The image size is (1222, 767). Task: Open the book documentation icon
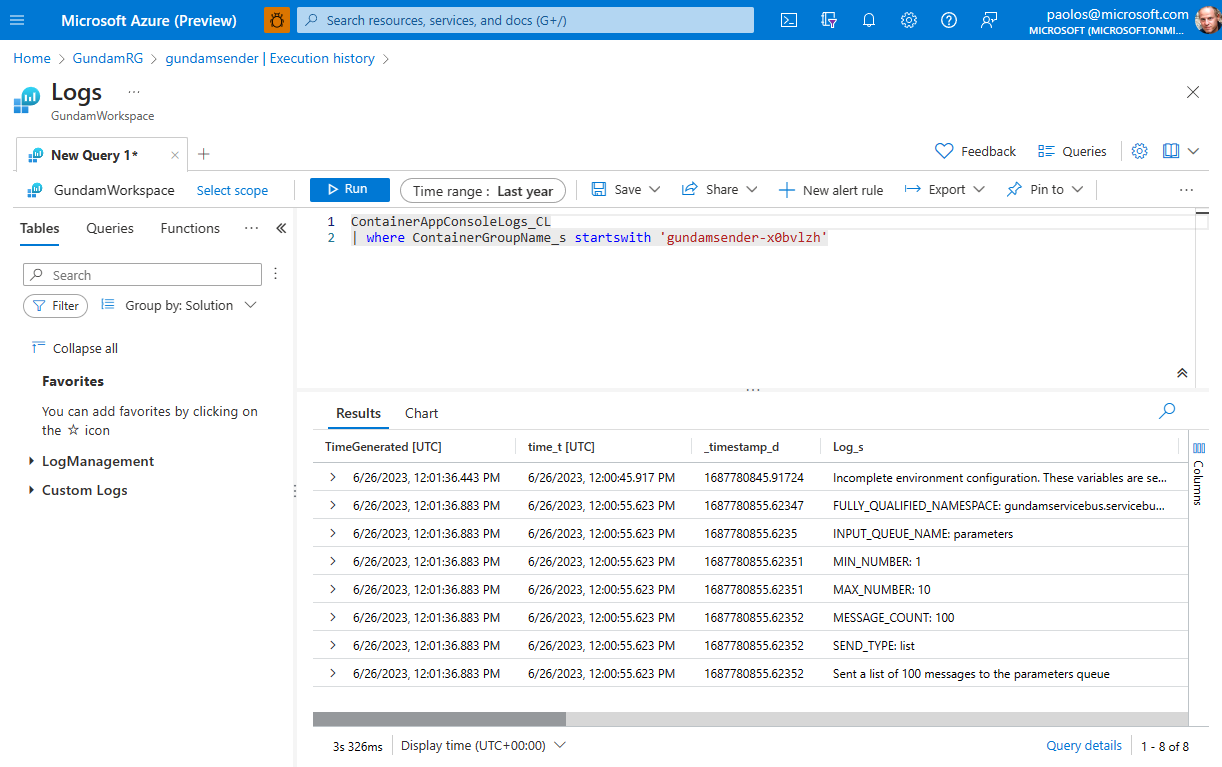1171,151
